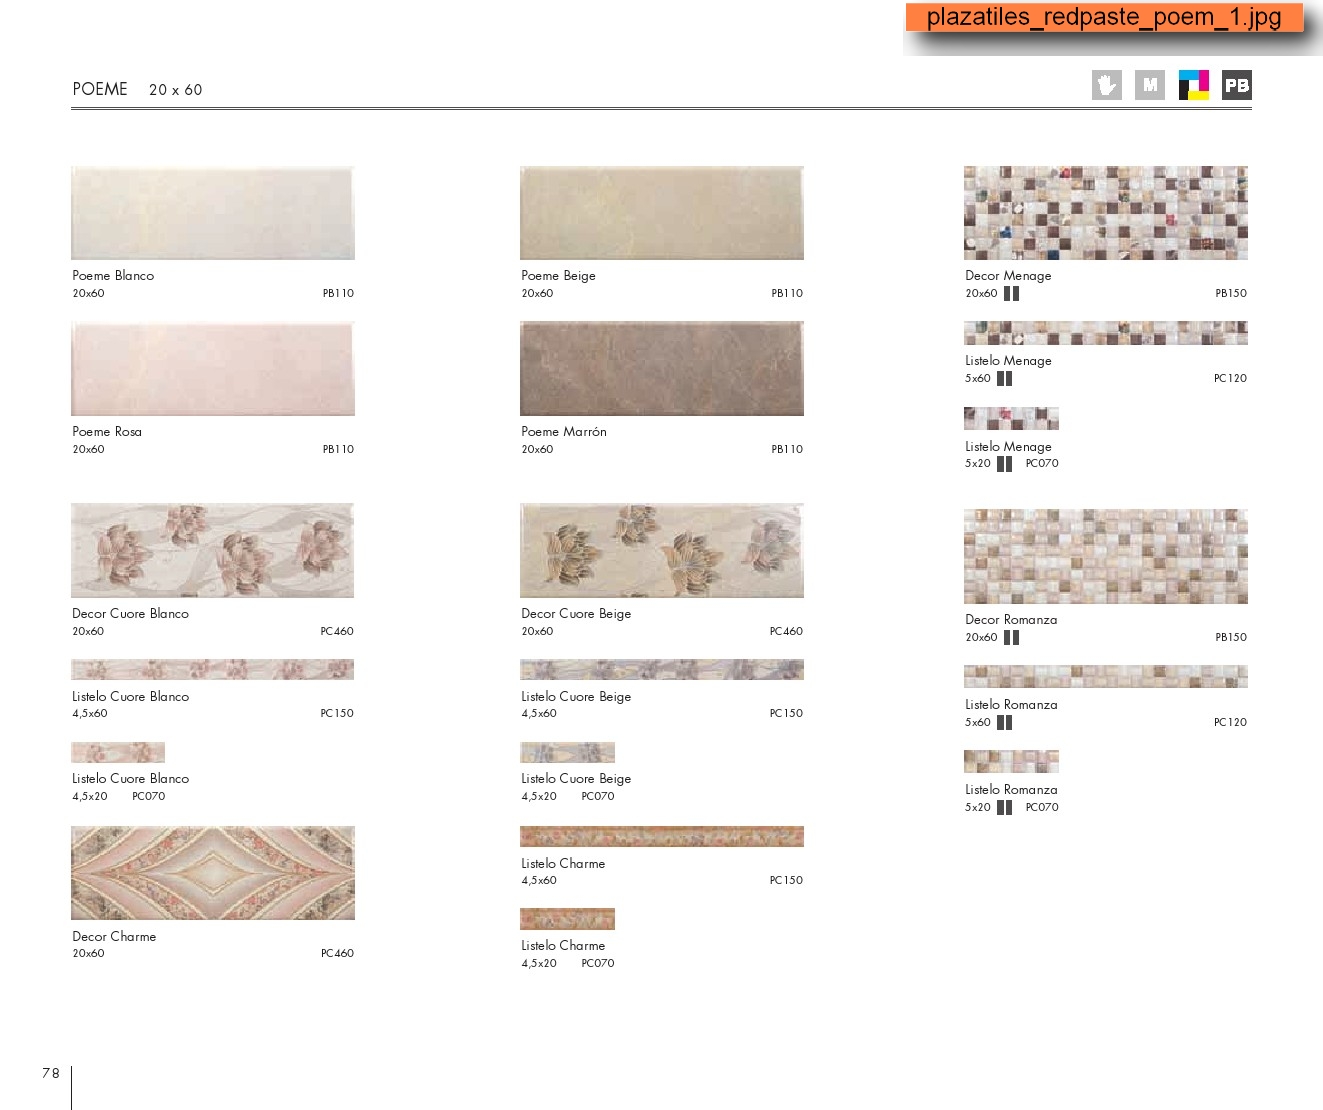
Task: Click the PC460 code under Decor Charme
Action: click(337, 954)
